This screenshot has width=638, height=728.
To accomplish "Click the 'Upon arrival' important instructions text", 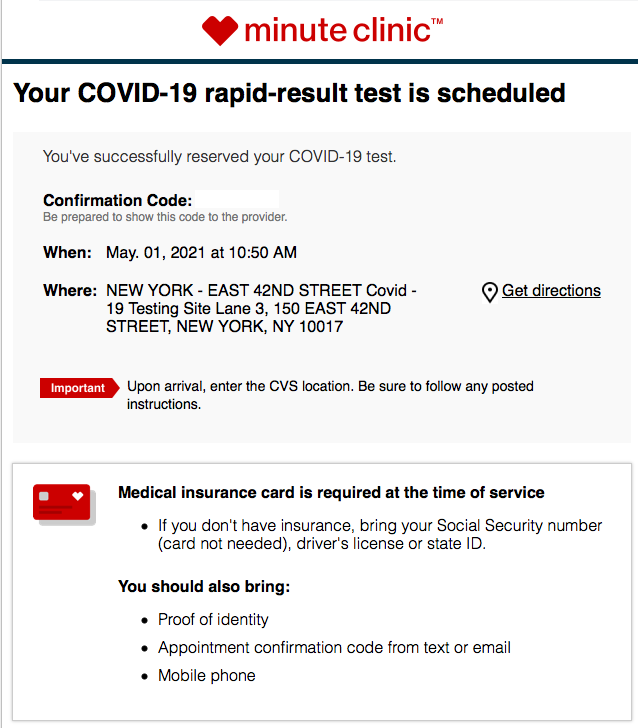I will (330, 395).
